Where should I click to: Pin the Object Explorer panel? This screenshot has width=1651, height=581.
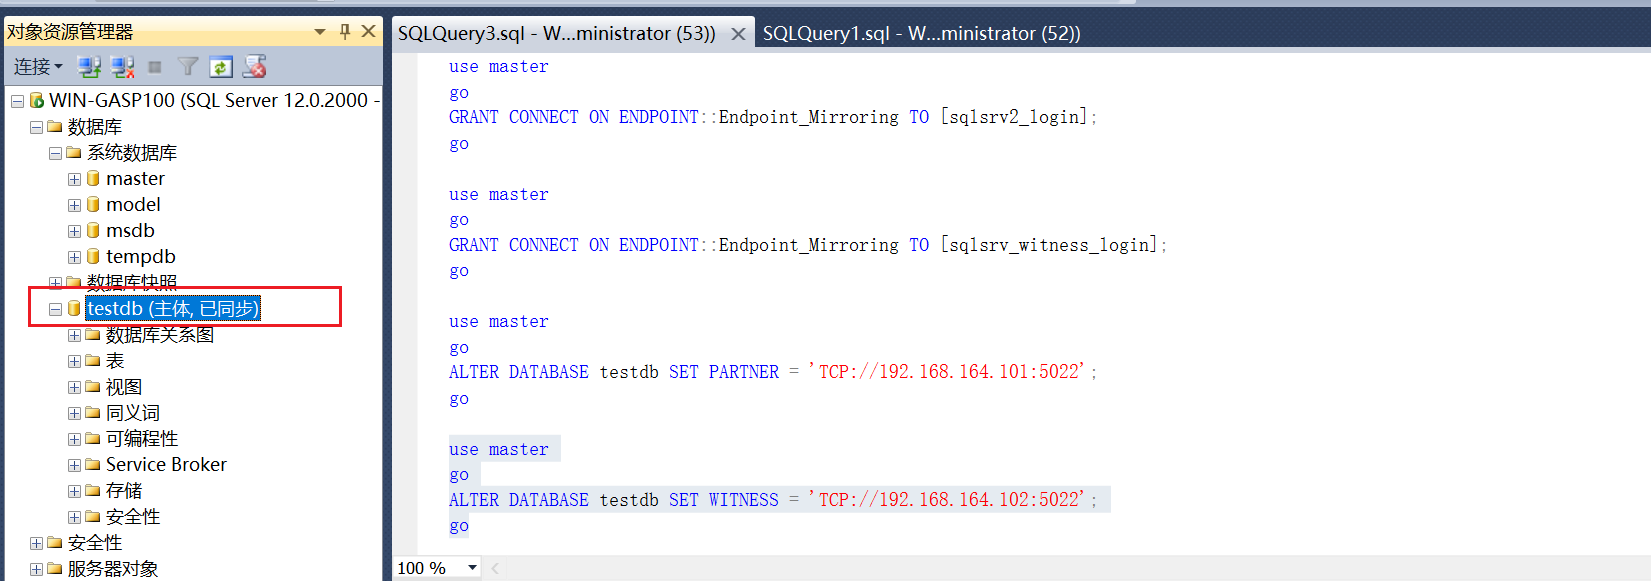pyautogui.click(x=345, y=31)
